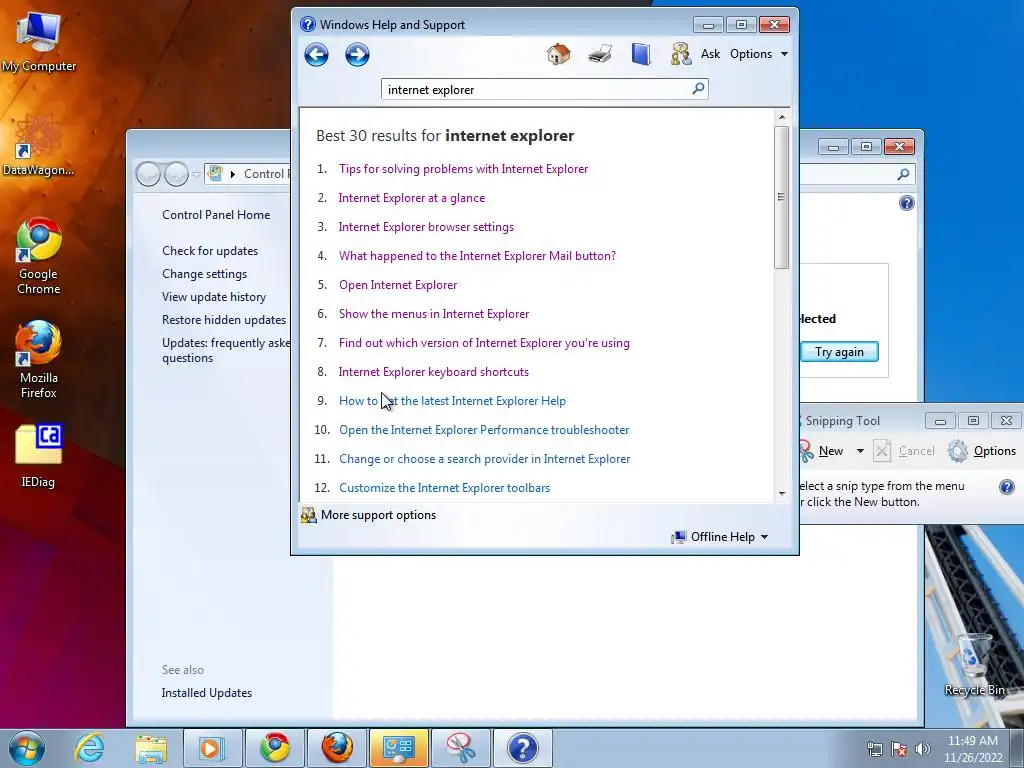Open Windows Media Player taskbar icon
The height and width of the screenshot is (768, 1024).
[x=212, y=748]
